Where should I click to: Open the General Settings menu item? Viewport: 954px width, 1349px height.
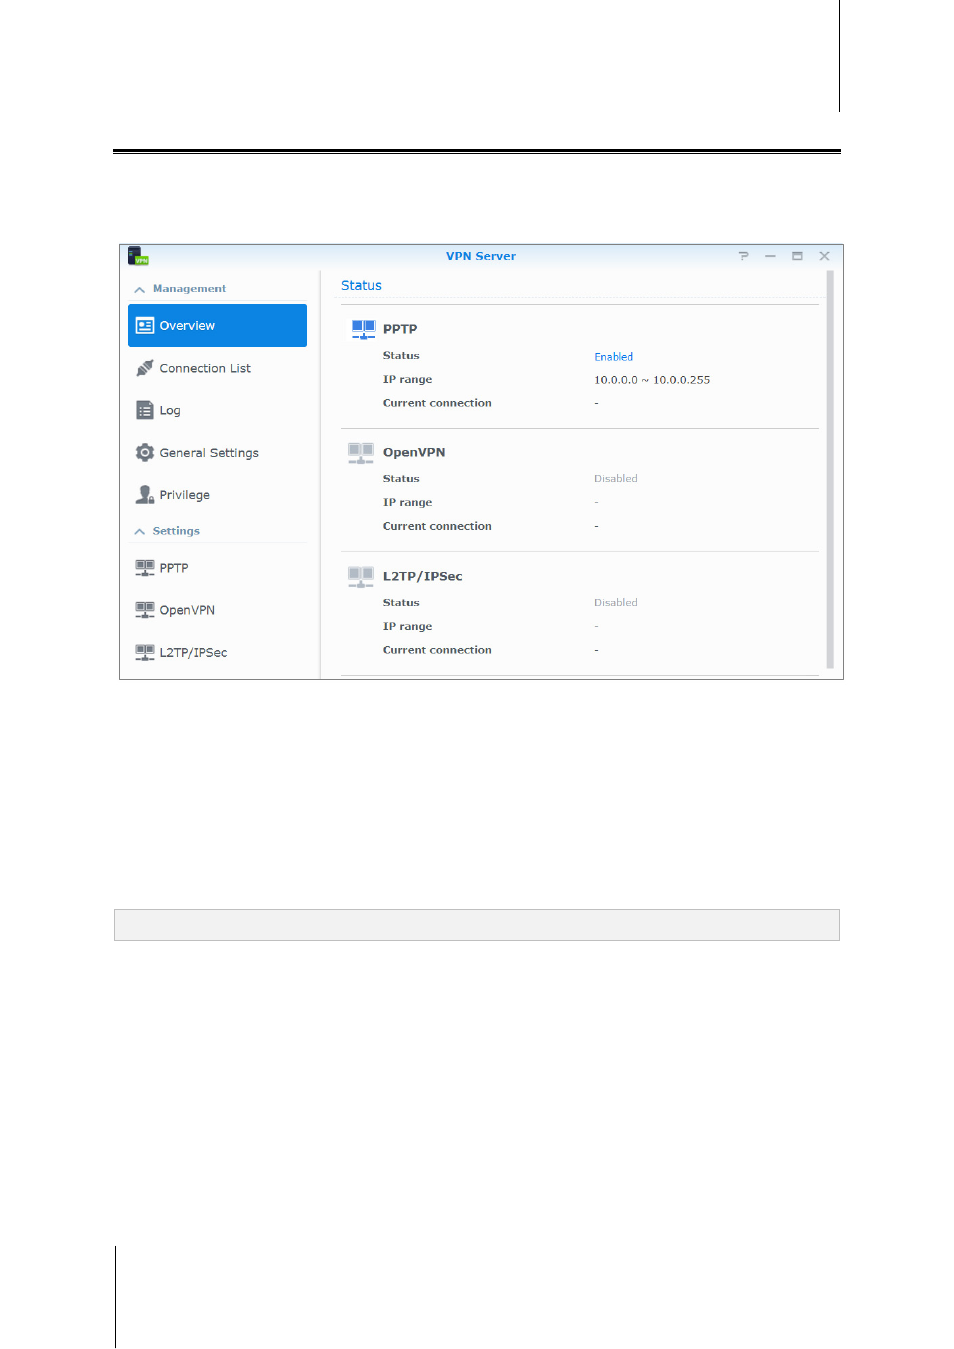click(x=217, y=453)
